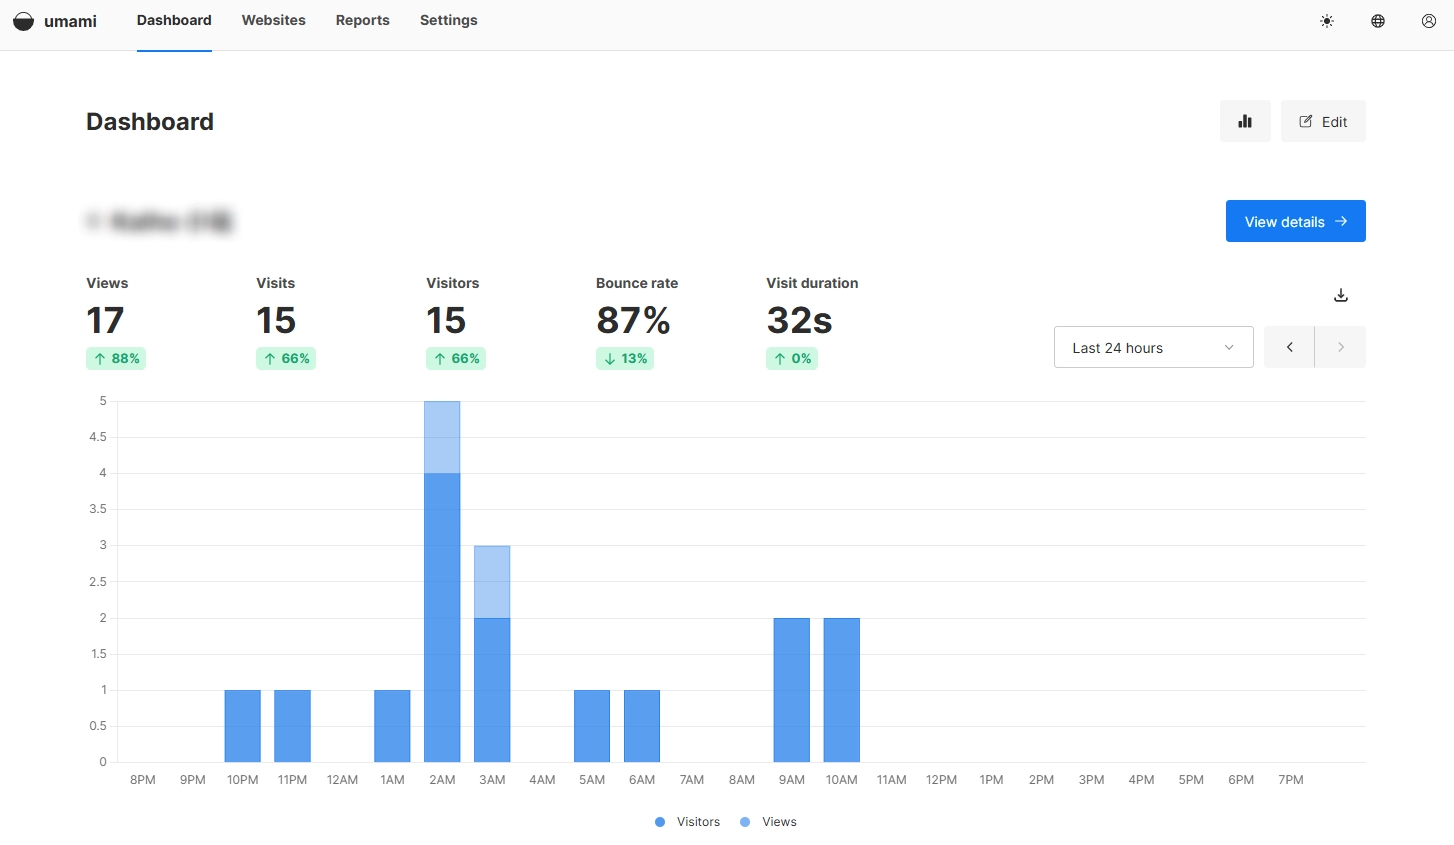Click the umami logo icon
Viewport: 1454px width, 845px height.
click(x=23, y=21)
